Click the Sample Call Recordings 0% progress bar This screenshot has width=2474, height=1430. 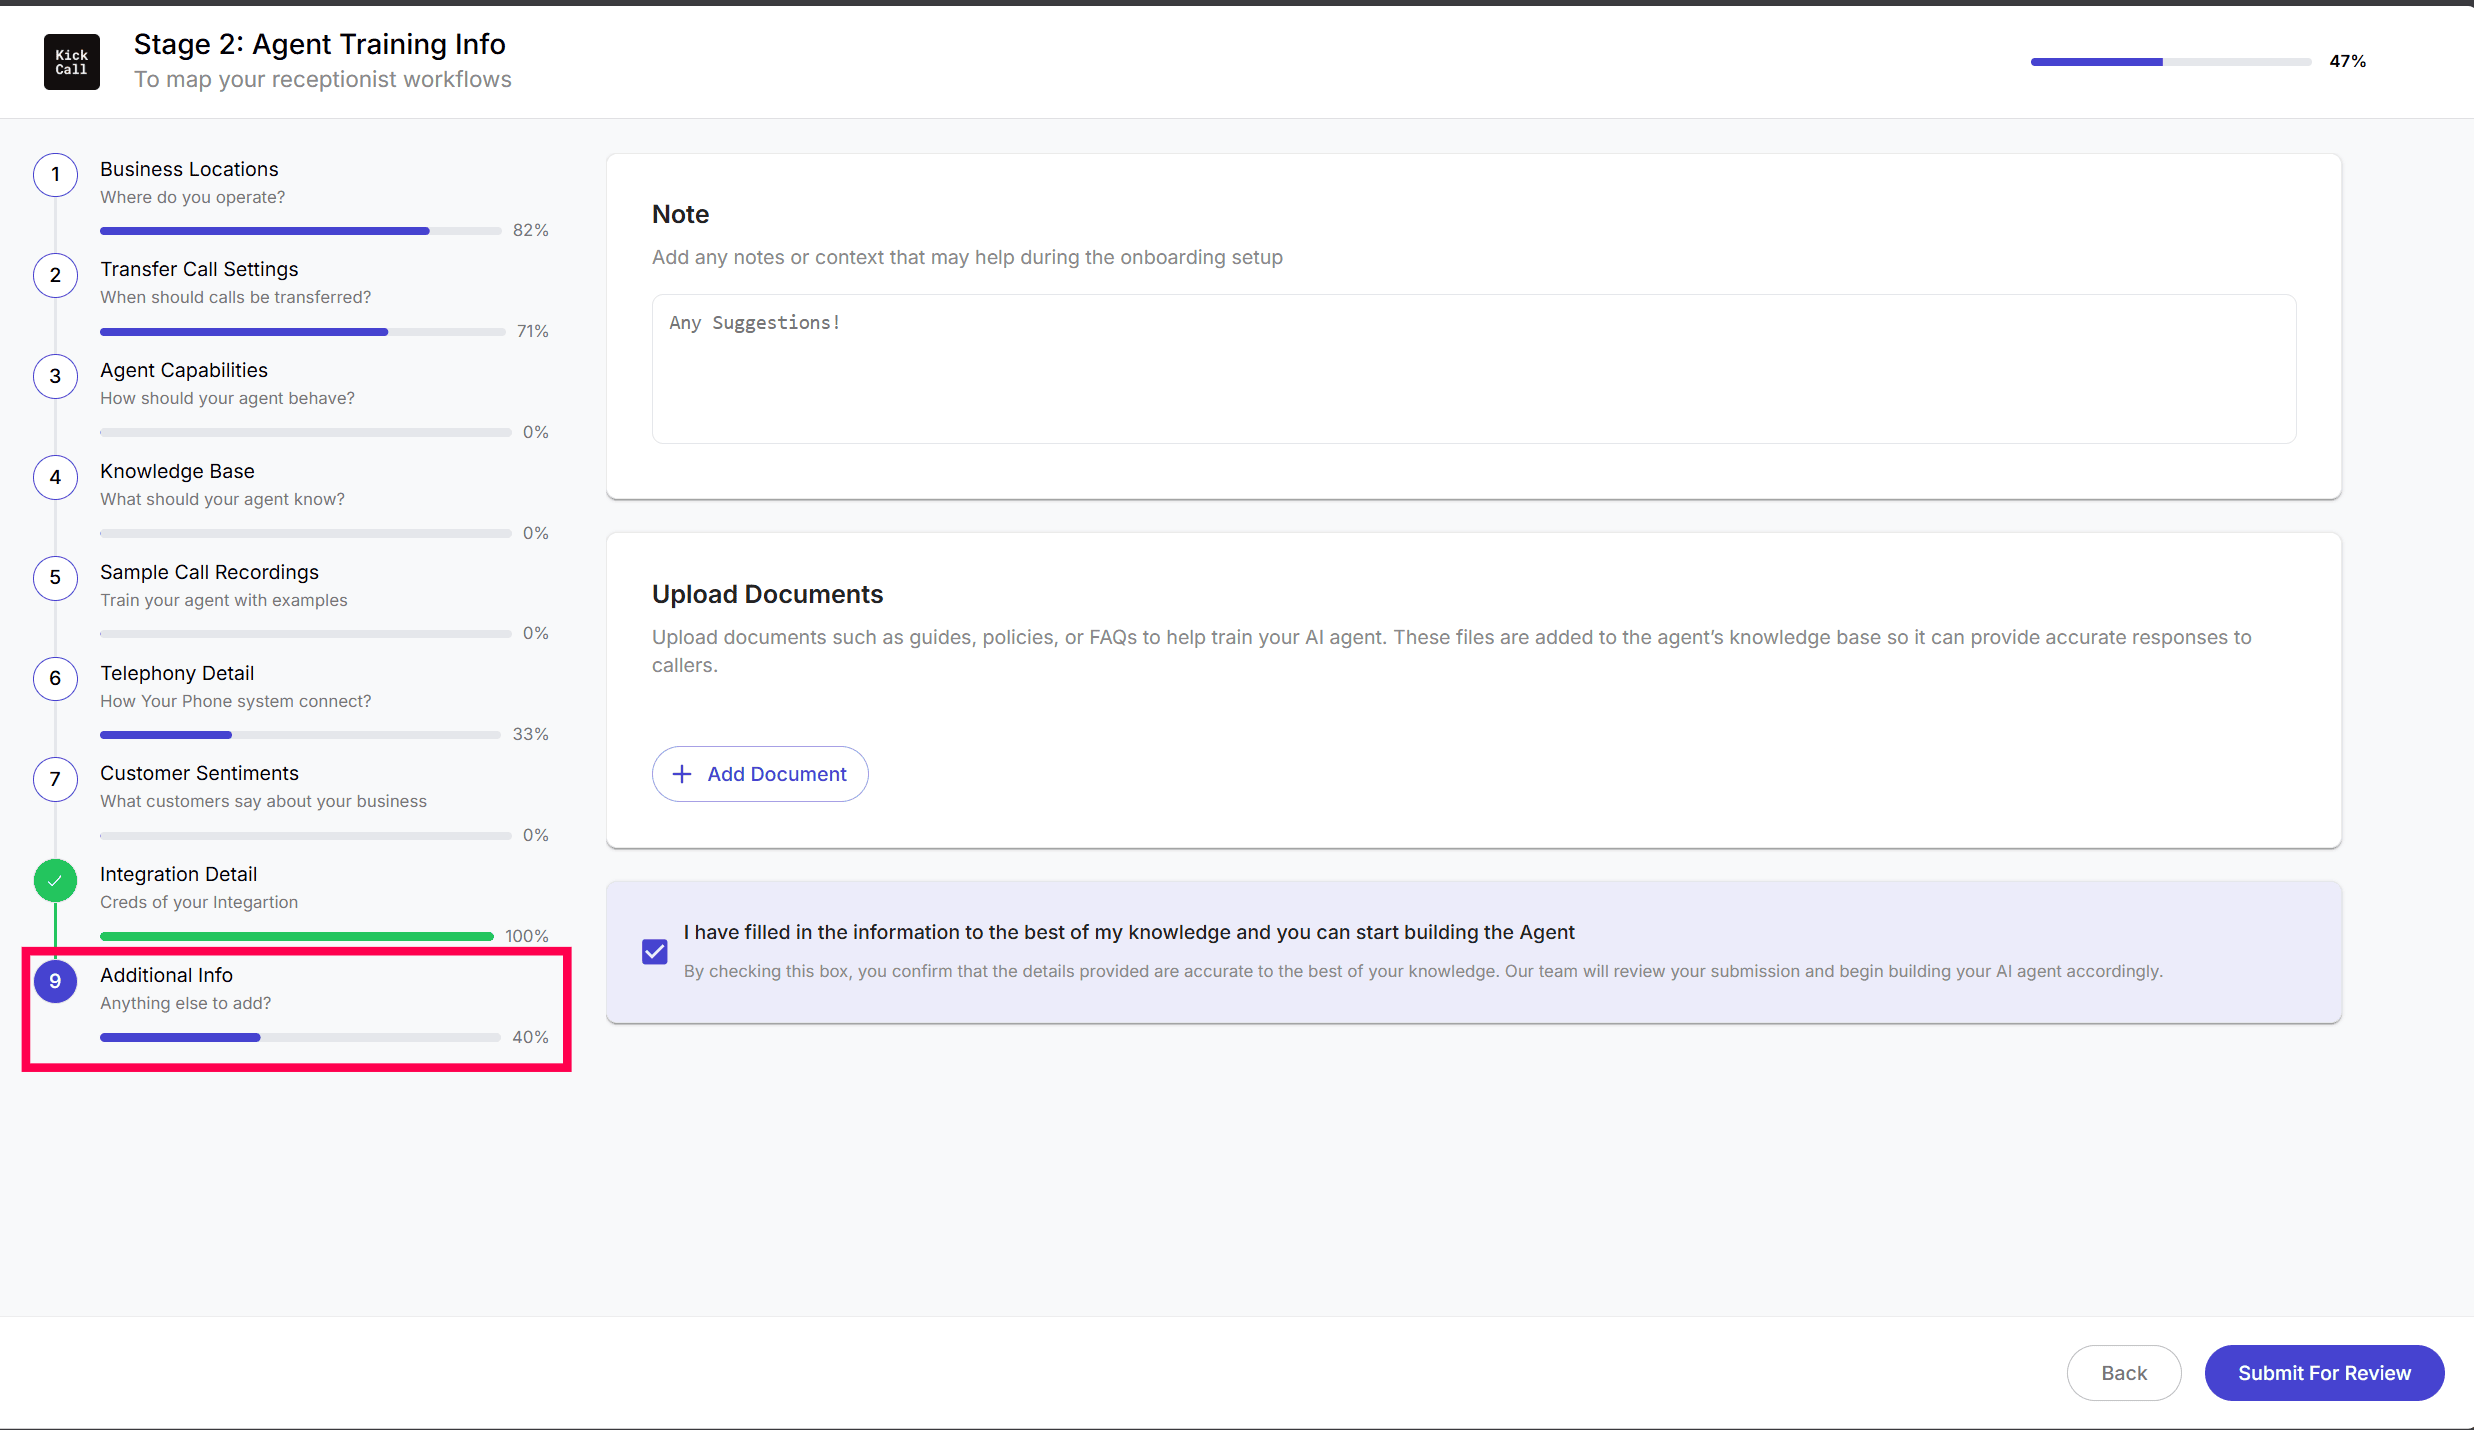tap(306, 634)
